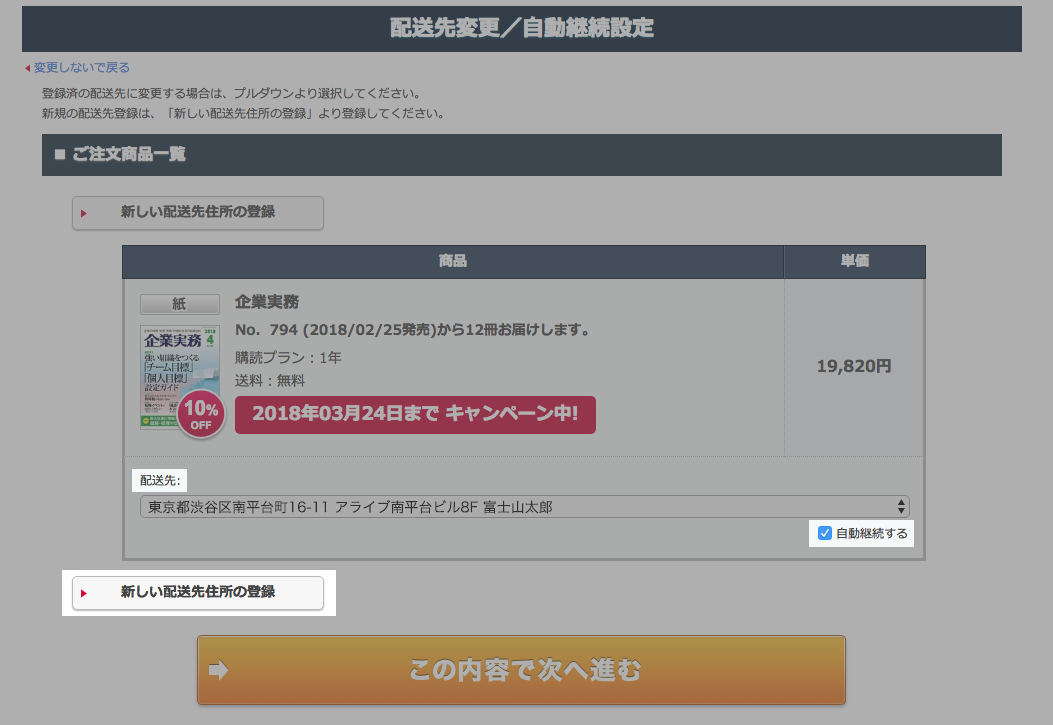Click the 2018年03月24日まで キャンペーン中! banner
Image resolution: width=1053 pixels, height=725 pixels.
(415, 414)
